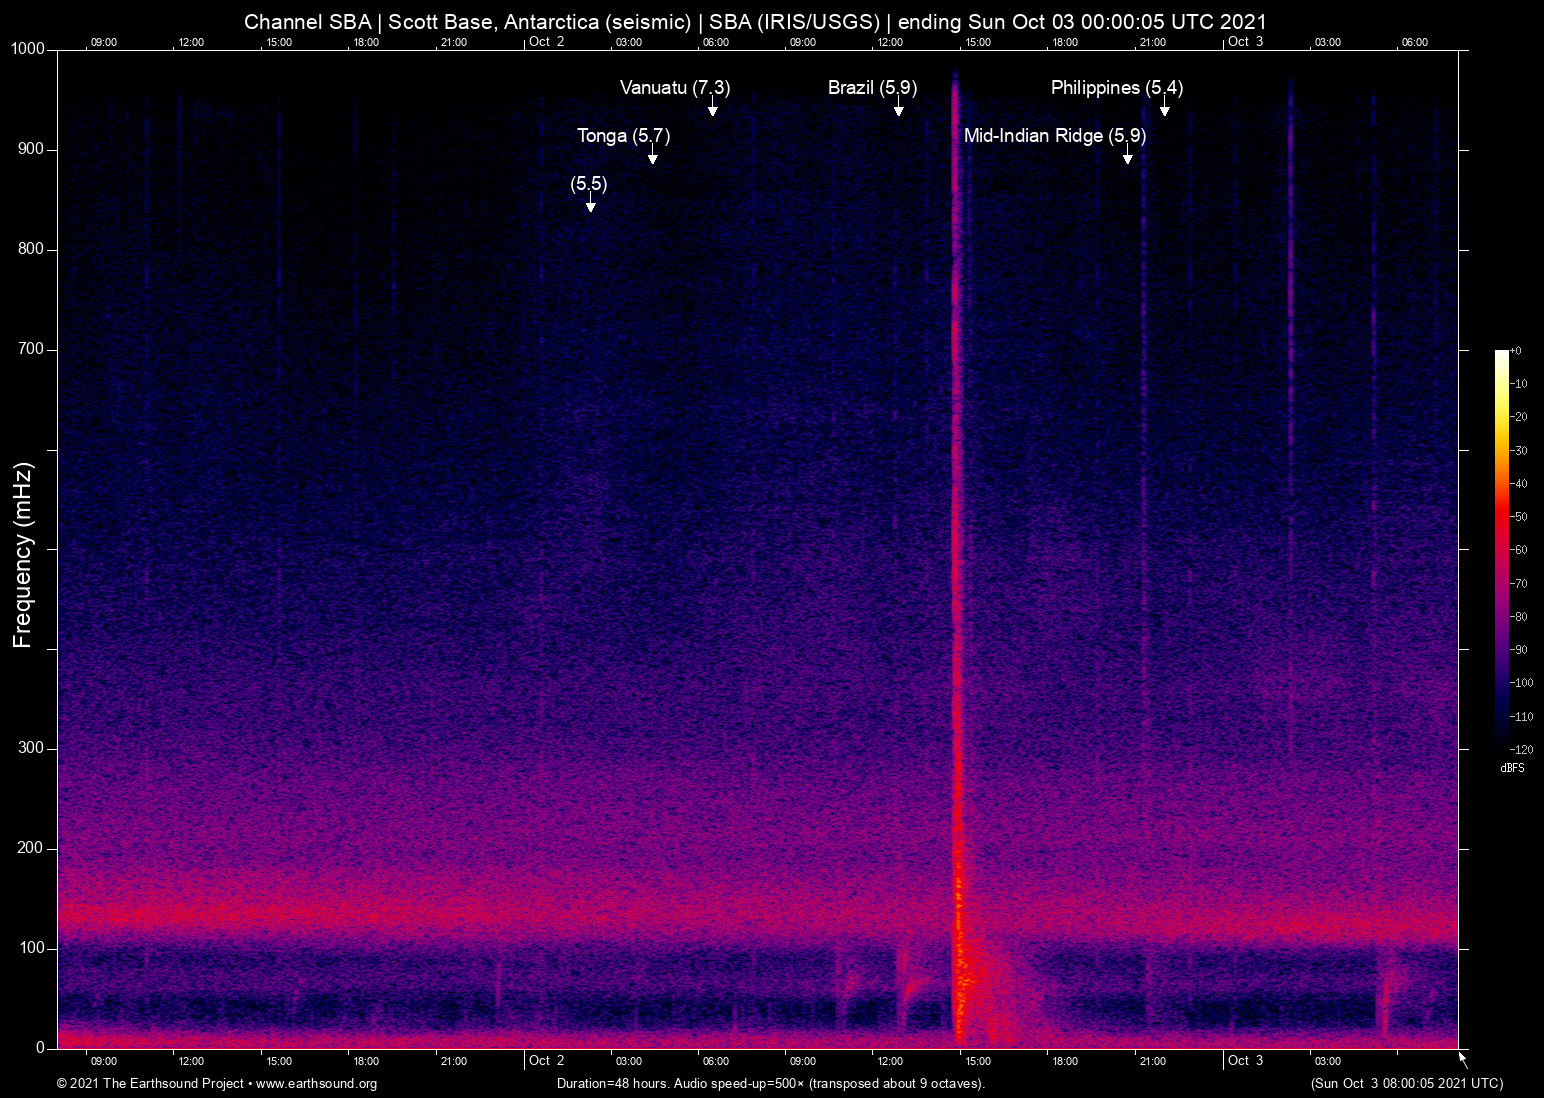Click the arrow under the (5.5) label
Viewport: 1544px width, 1098px height.
591,205
